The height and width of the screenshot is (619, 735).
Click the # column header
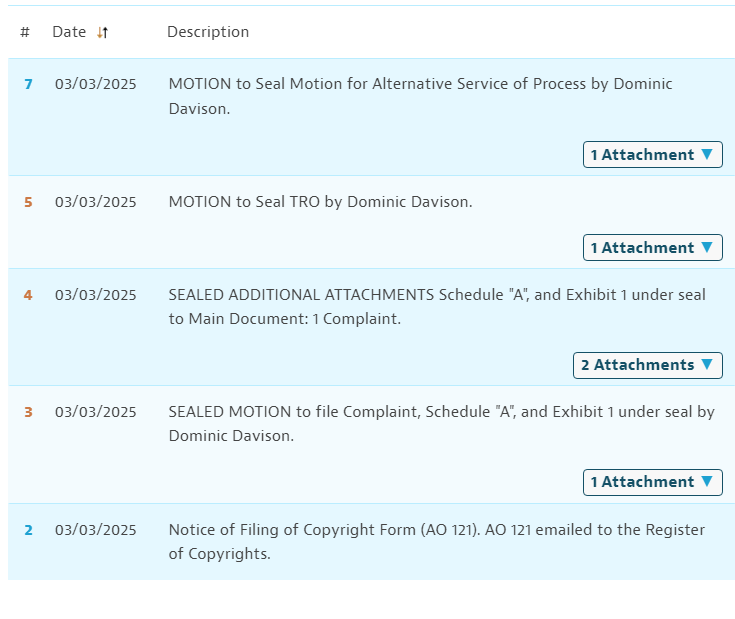[25, 32]
